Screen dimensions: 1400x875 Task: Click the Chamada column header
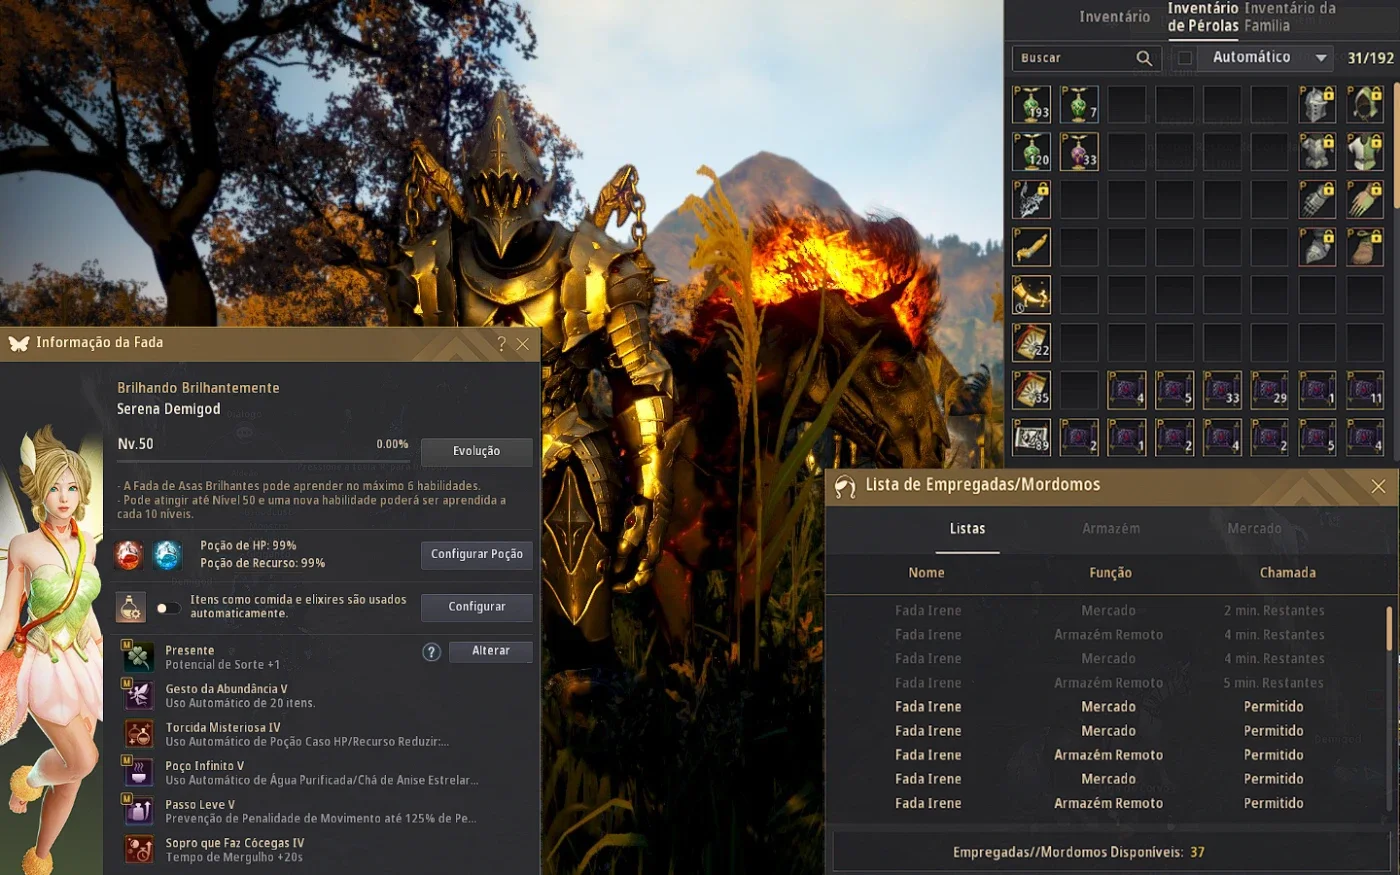tap(1287, 573)
